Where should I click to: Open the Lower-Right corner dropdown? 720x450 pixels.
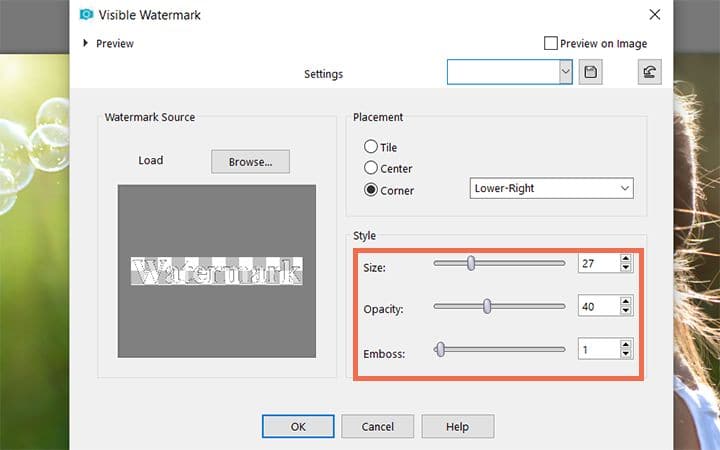click(551, 188)
